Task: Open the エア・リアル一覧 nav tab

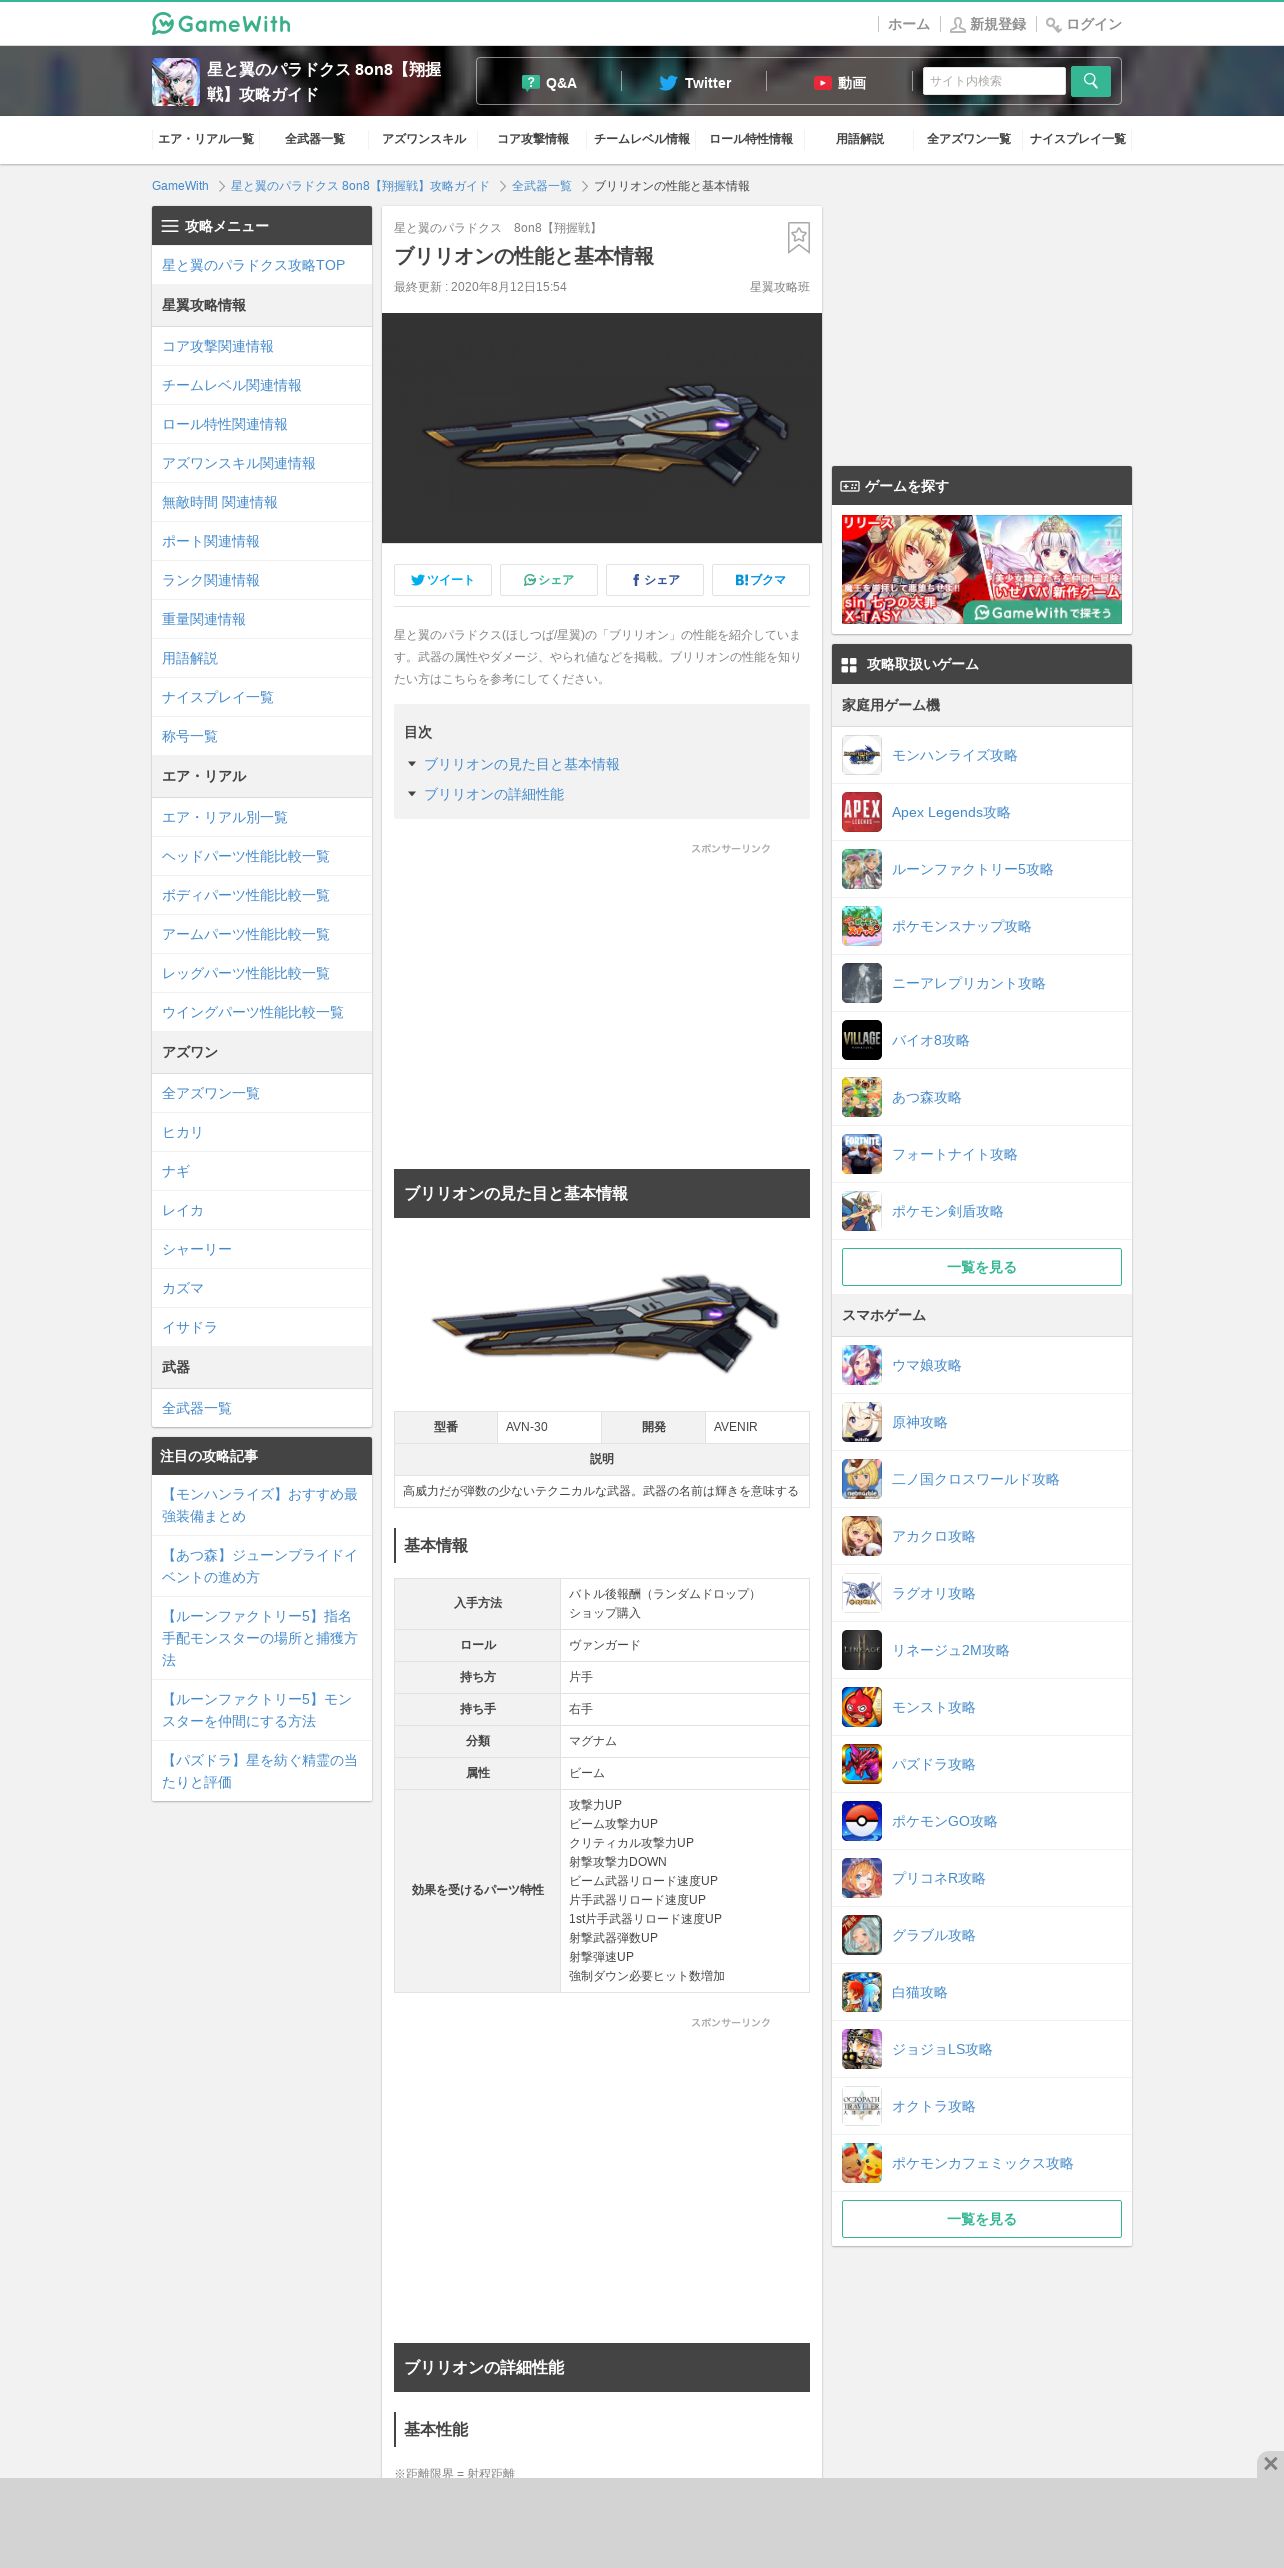Action: (x=206, y=139)
